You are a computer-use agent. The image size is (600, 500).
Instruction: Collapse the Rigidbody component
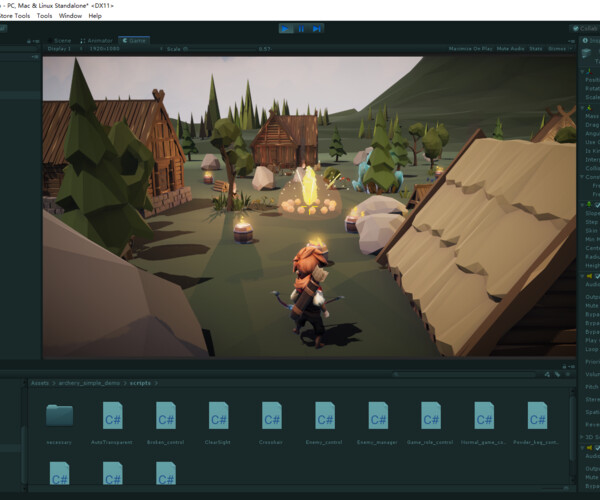click(x=582, y=108)
